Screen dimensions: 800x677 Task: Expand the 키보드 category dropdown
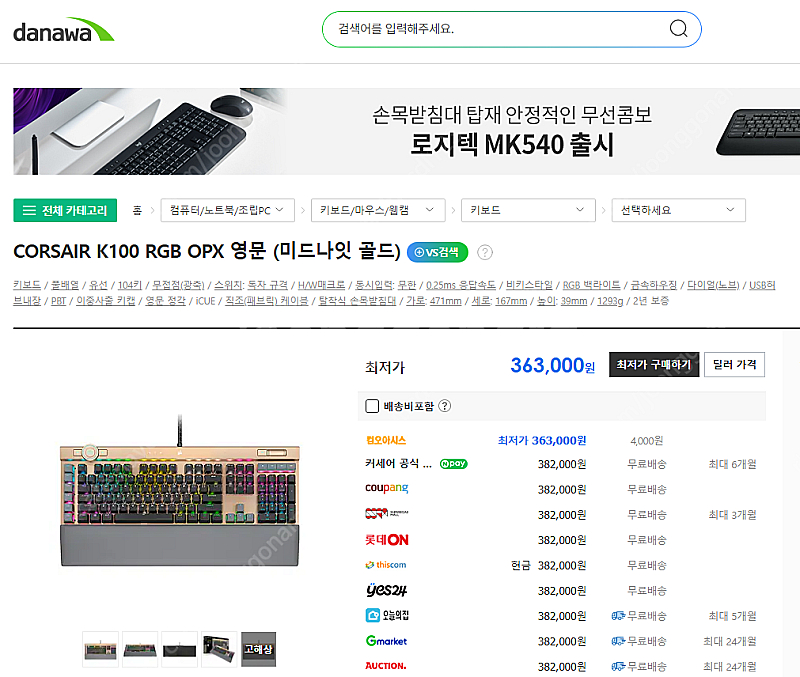(x=528, y=210)
